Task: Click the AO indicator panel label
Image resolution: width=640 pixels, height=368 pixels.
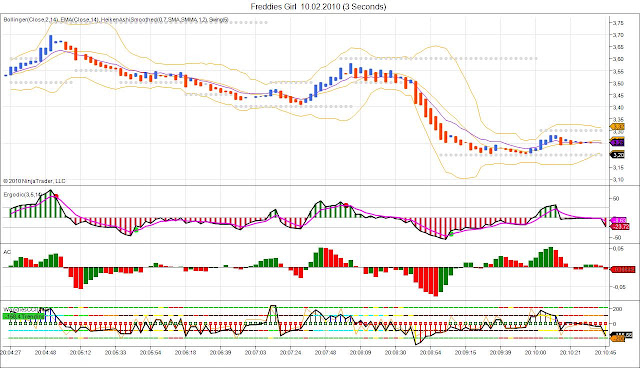Action: point(7,252)
